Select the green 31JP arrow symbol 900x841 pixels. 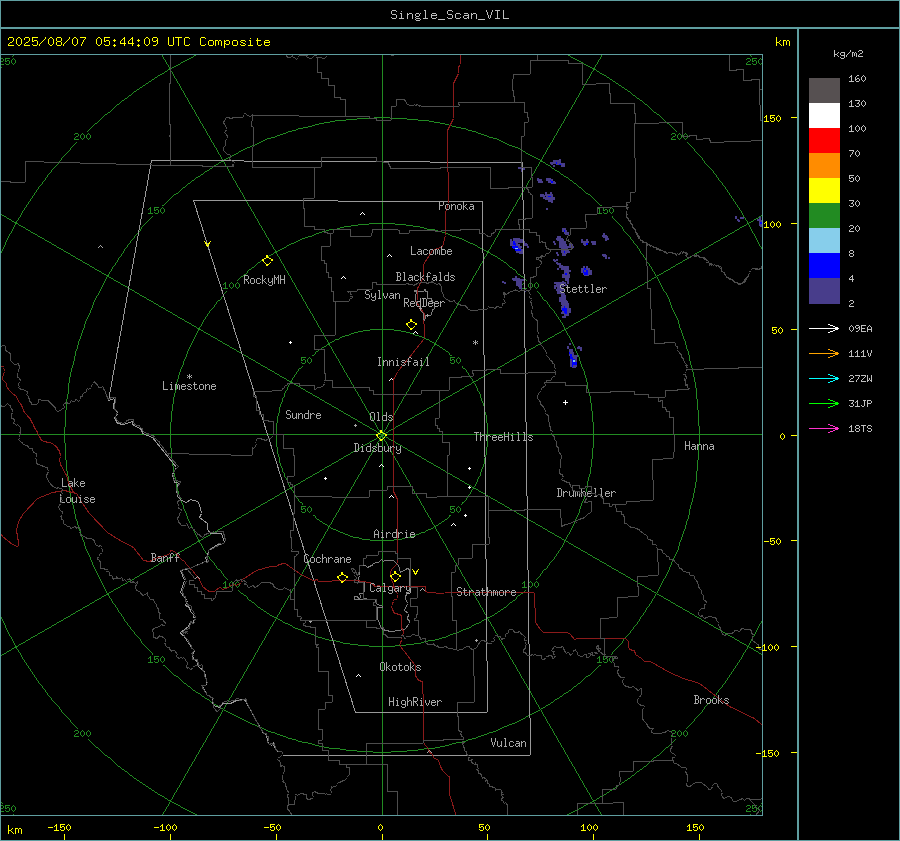click(x=824, y=404)
